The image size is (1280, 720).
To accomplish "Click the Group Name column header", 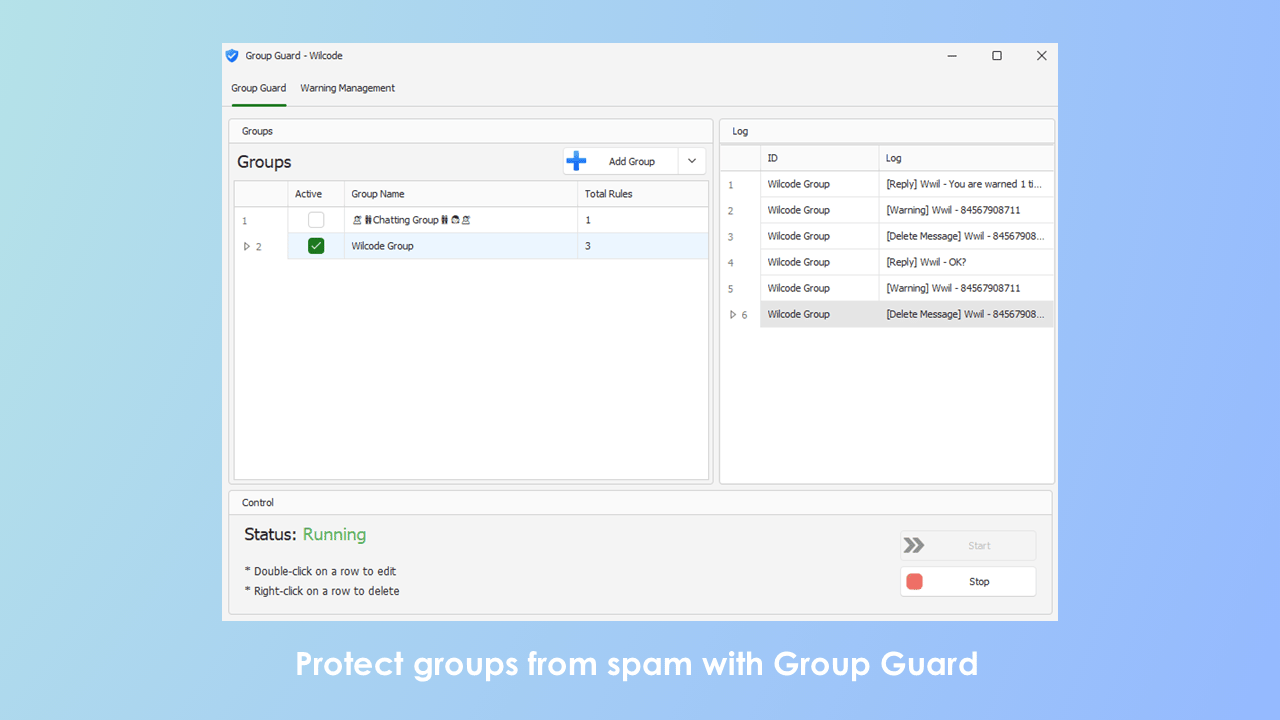I will point(460,194).
